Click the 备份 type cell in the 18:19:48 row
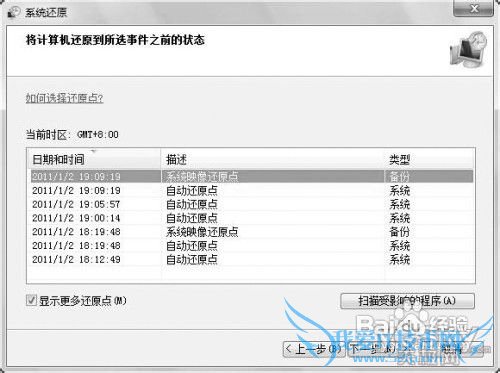The height and width of the screenshot is (373, 500). [400, 232]
